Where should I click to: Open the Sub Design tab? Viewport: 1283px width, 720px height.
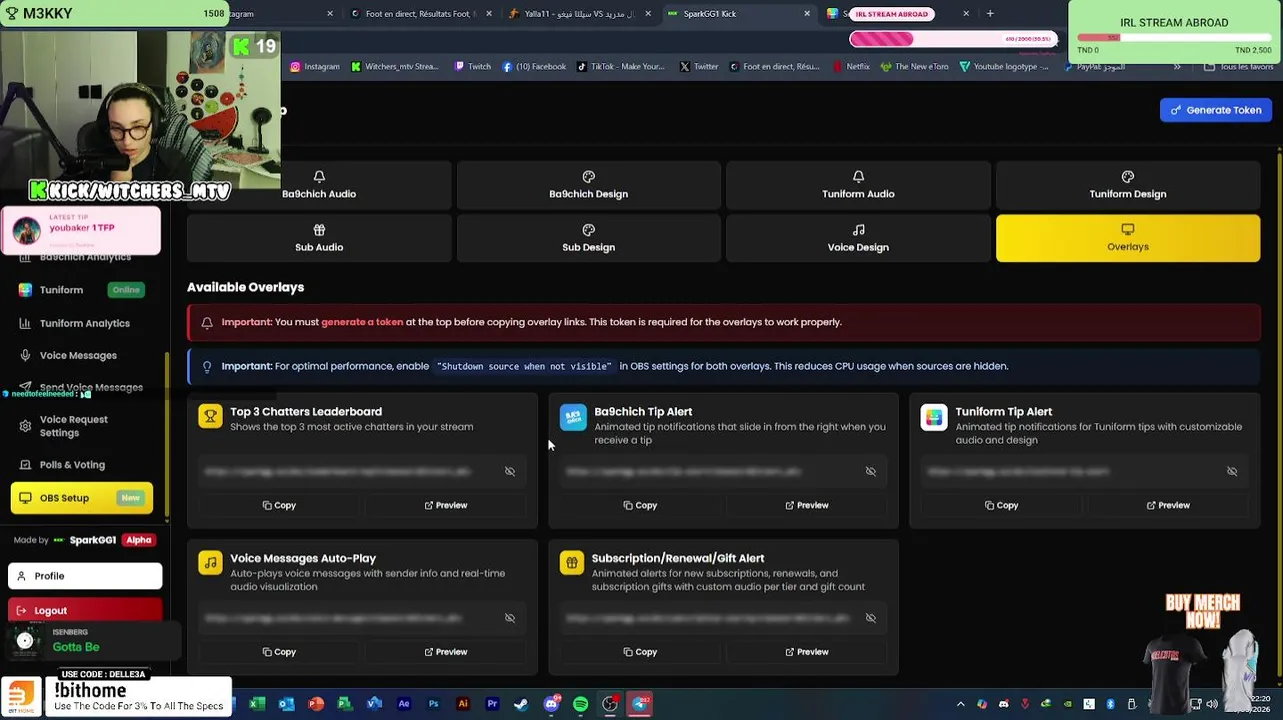(588, 238)
